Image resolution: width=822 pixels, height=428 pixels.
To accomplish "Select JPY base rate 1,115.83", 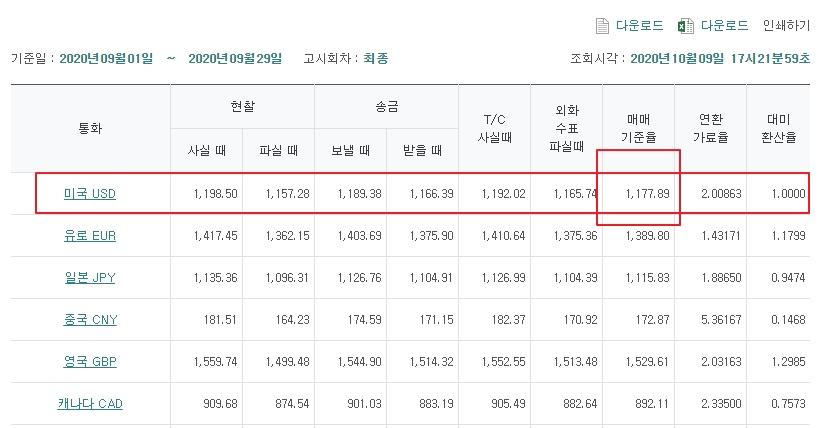I will pos(647,277).
